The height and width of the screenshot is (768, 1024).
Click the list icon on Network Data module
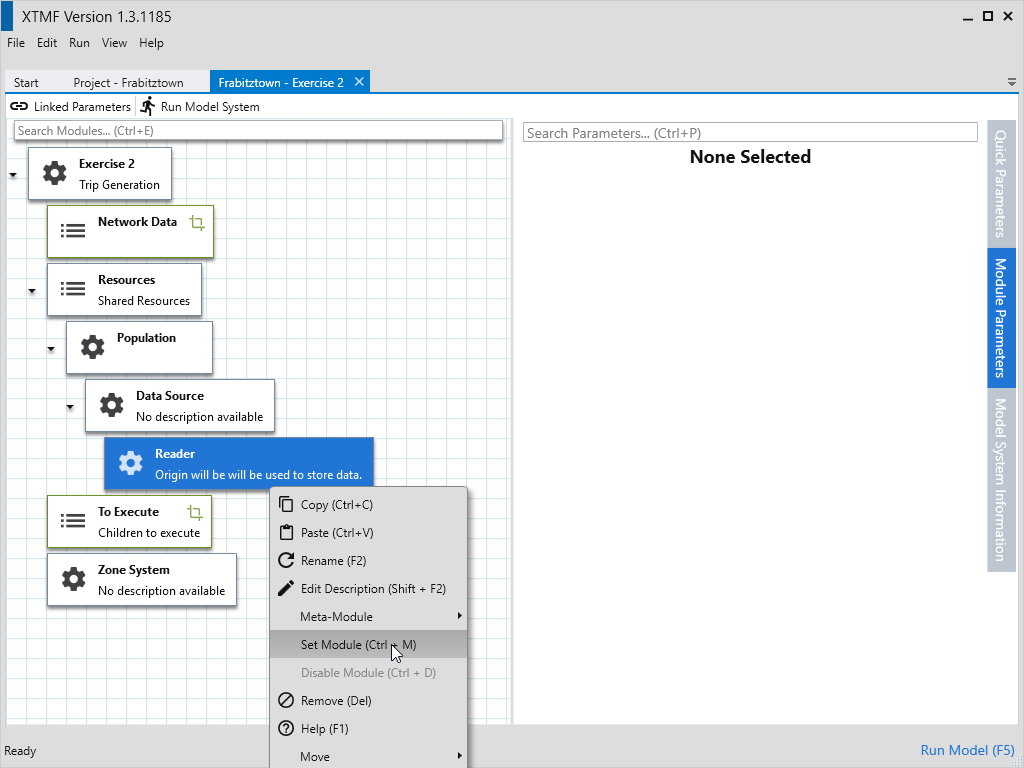73,231
